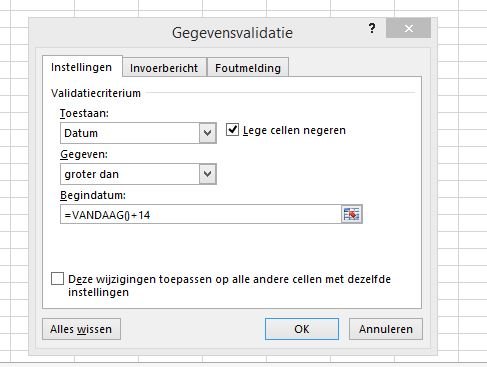Click the 'Deze wijzigingen toepassen op alle' label text

pos(160,279)
